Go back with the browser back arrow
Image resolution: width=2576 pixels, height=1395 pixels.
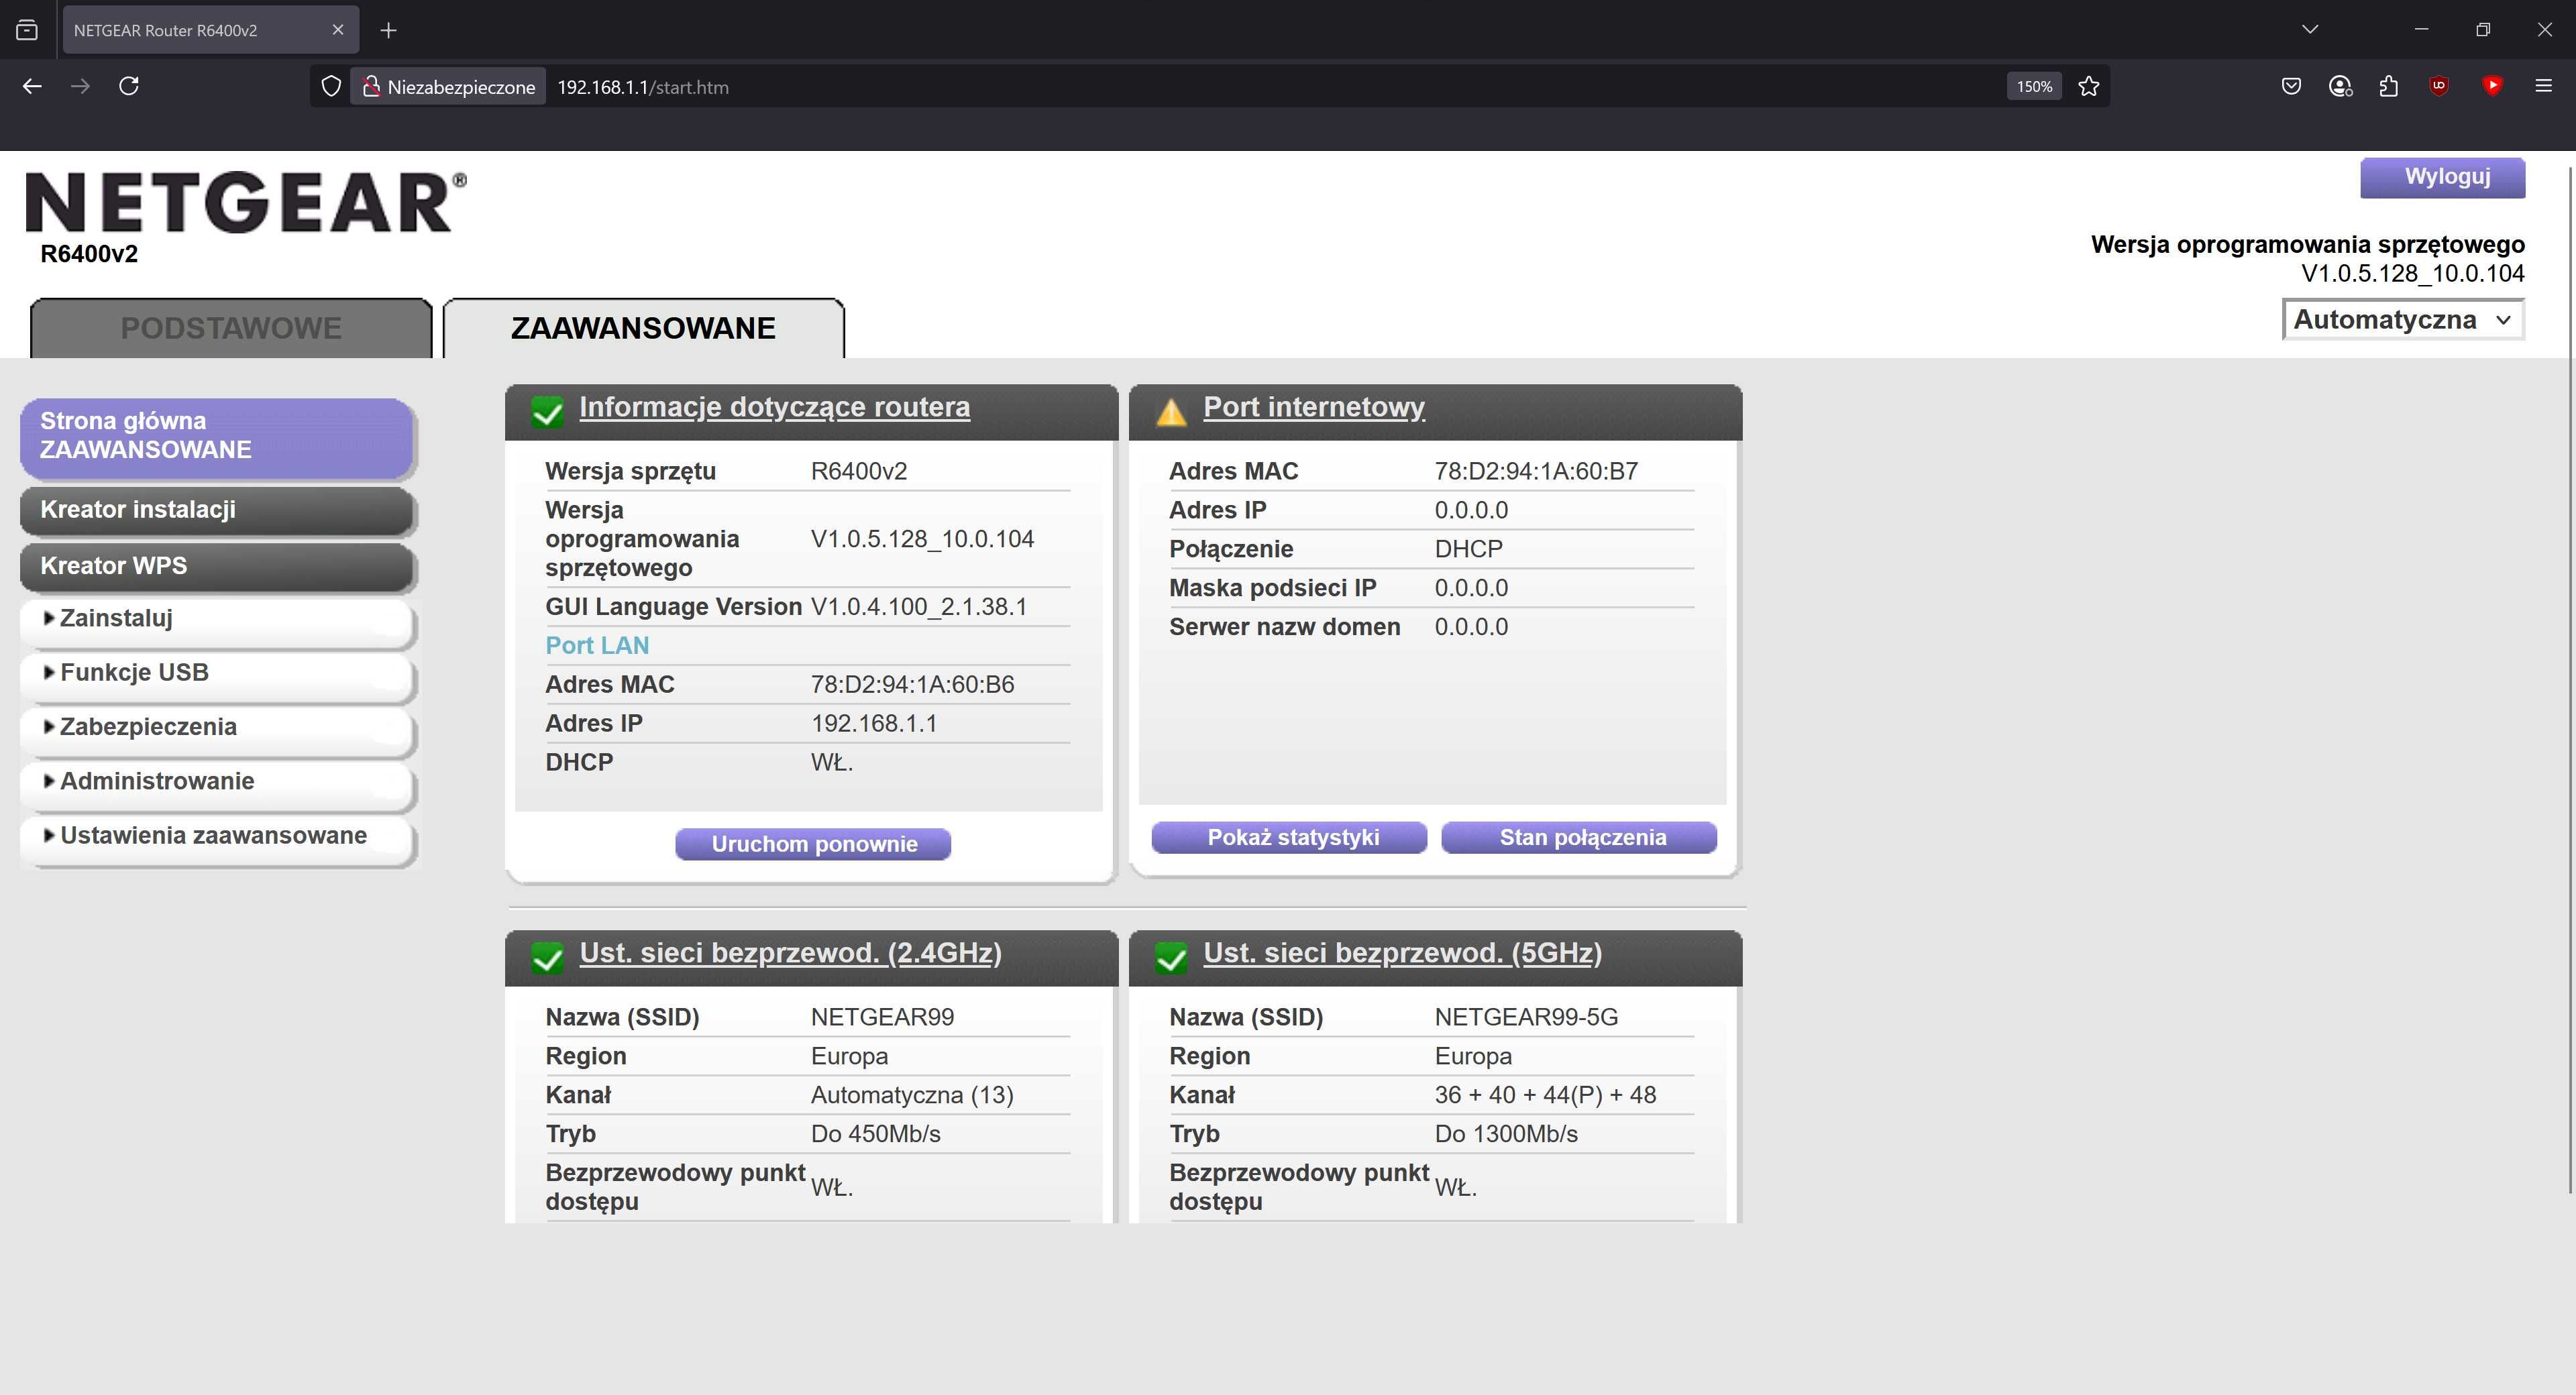click(32, 87)
